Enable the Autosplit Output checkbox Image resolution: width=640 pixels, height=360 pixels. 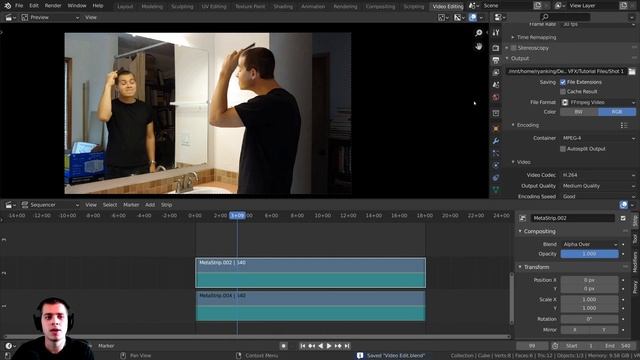click(563, 149)
